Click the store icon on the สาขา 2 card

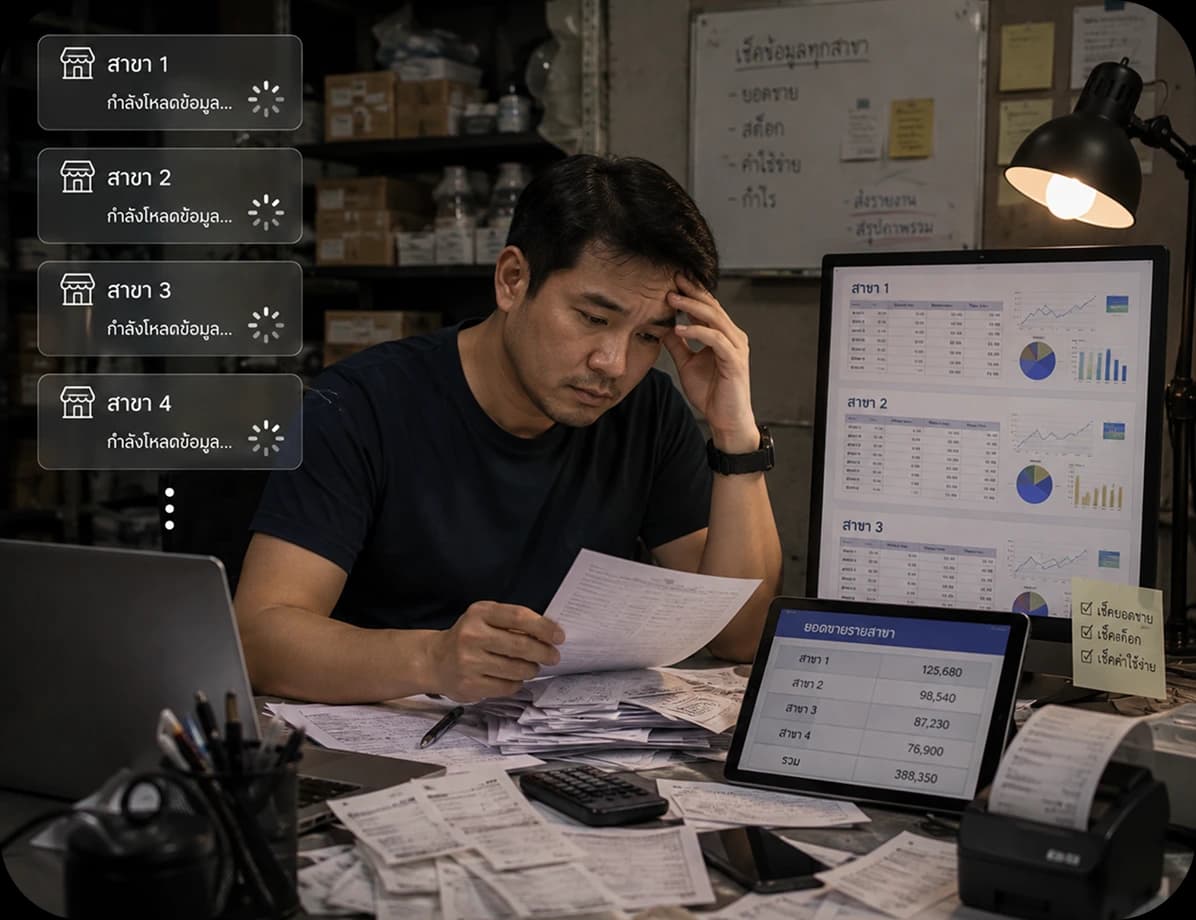tap(78, 176)
